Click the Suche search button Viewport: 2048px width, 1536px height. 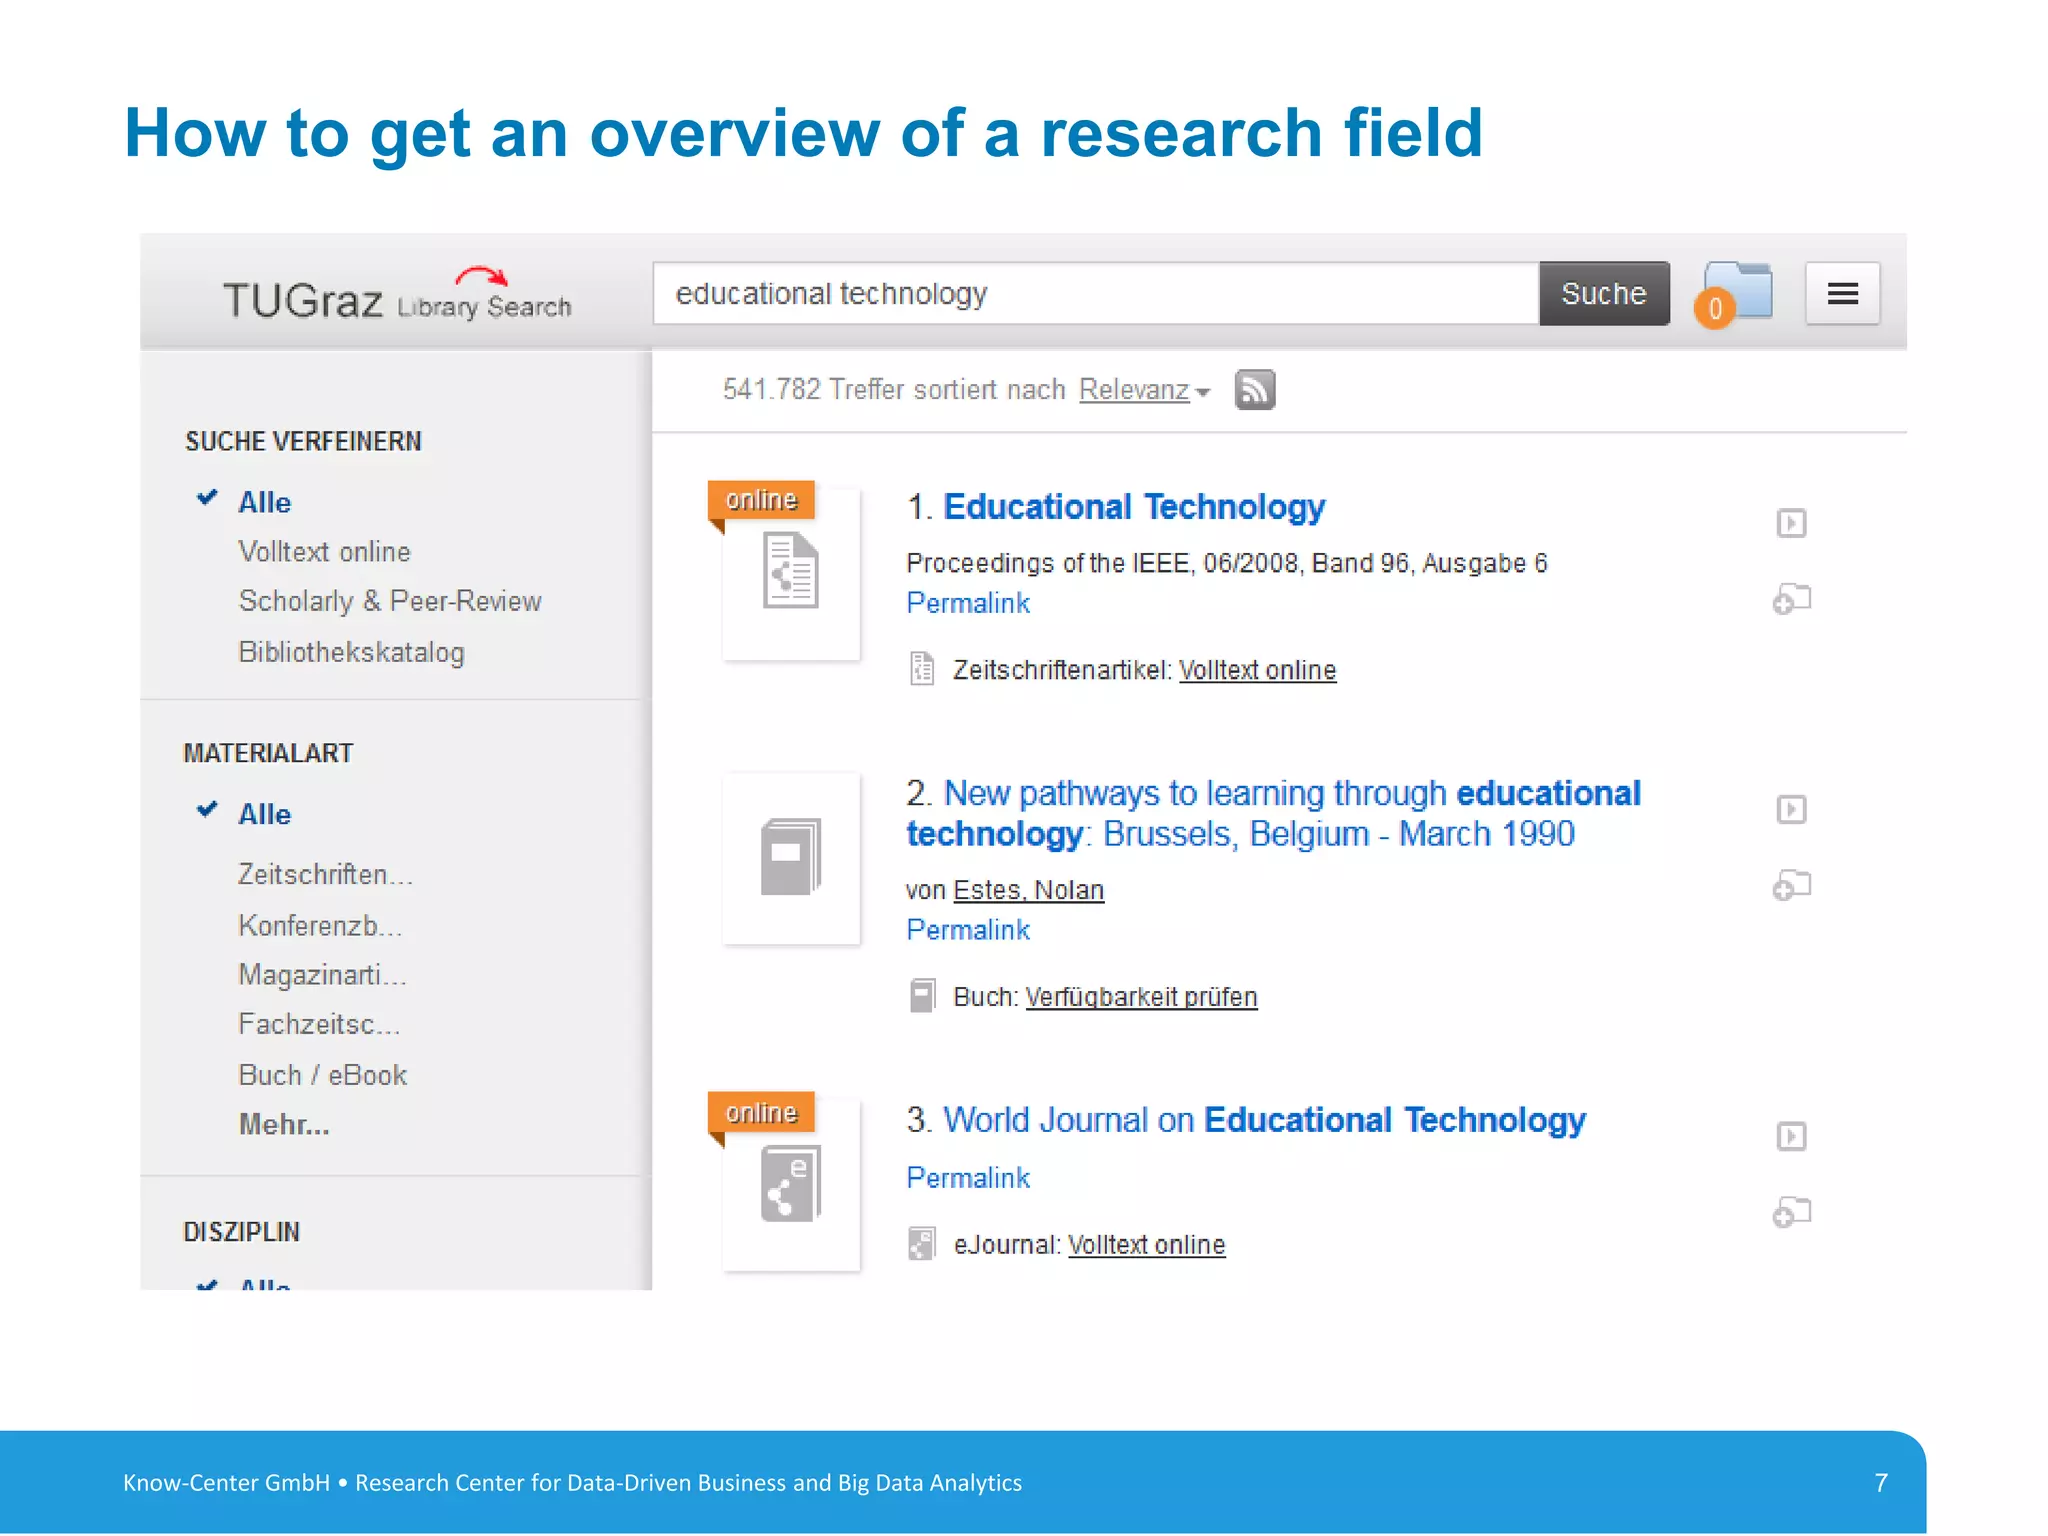click(1604, 294)
